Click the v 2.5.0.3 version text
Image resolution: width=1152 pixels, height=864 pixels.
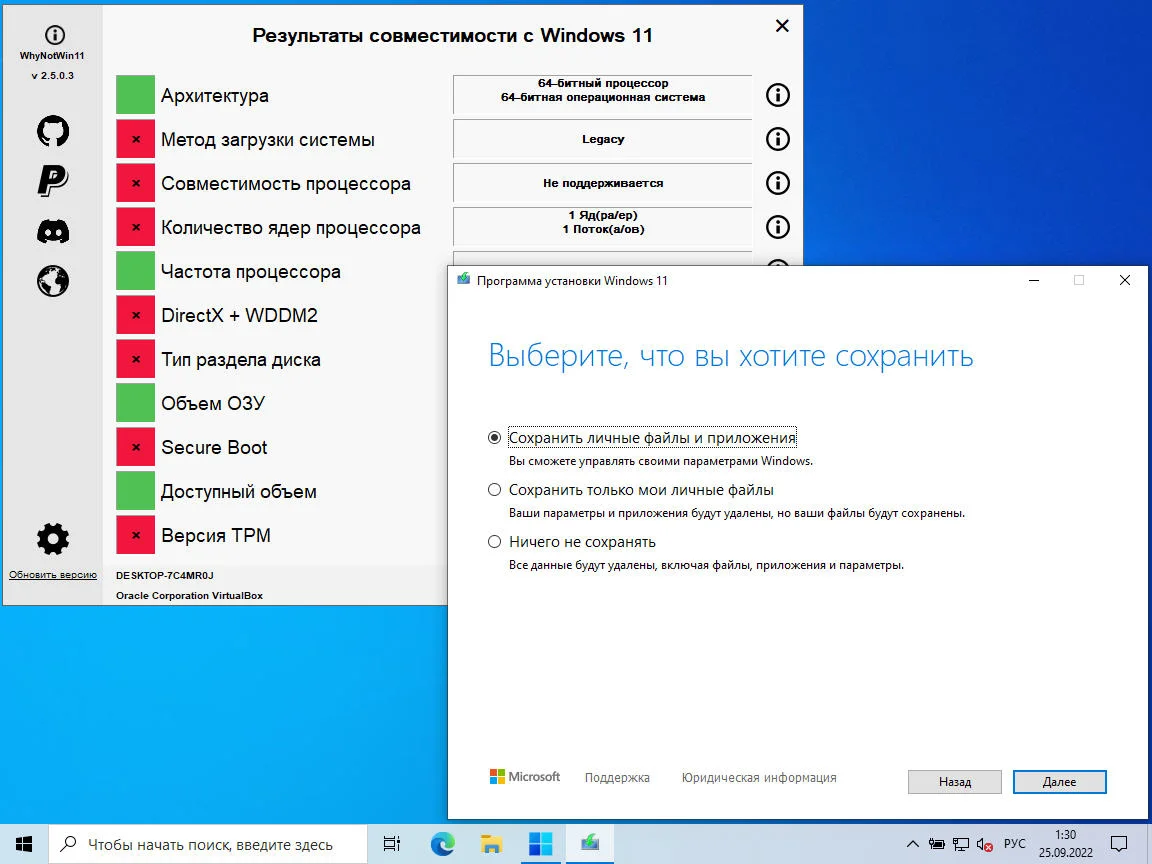coord(52,76)
